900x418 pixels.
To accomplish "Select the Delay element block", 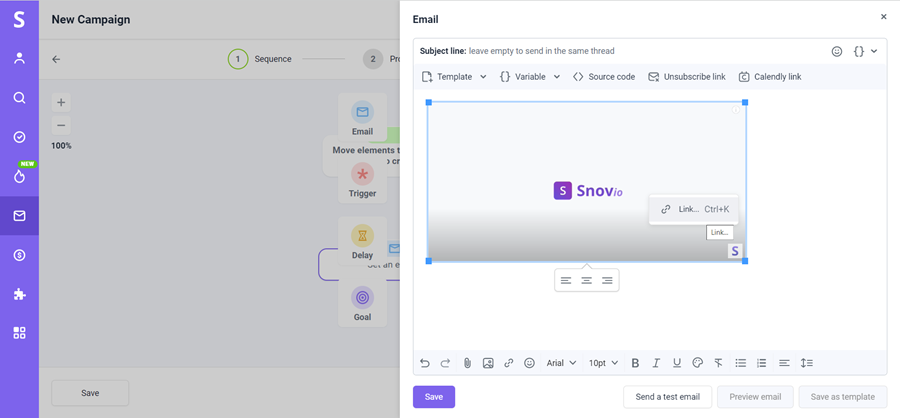I will [x=362, y=241].
